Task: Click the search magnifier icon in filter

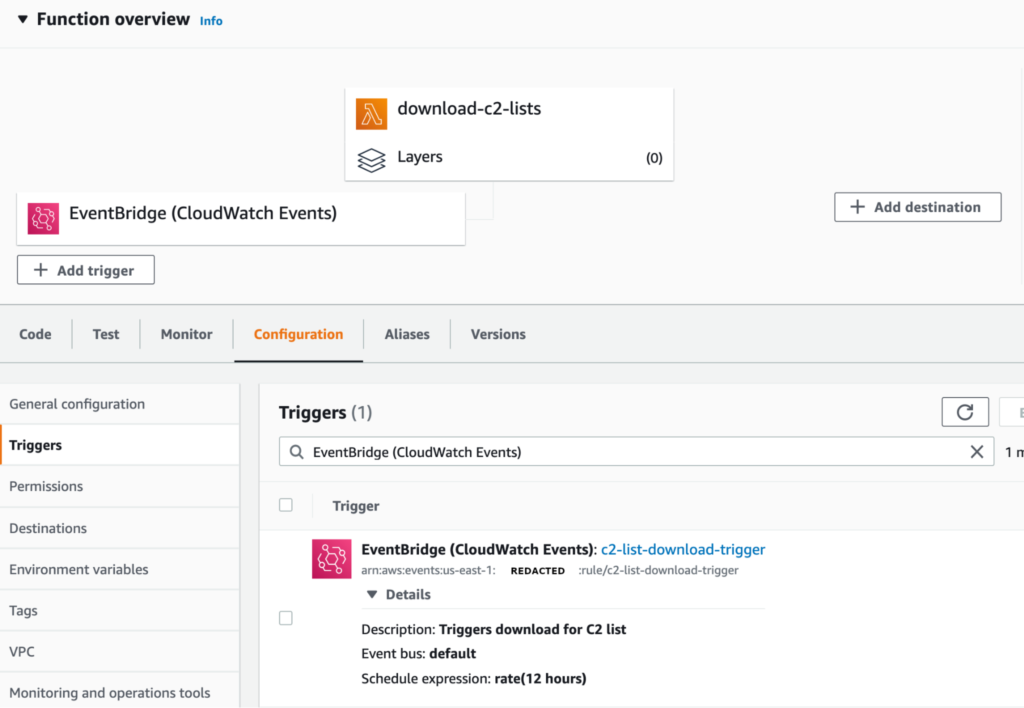Action: click(296, 452)
